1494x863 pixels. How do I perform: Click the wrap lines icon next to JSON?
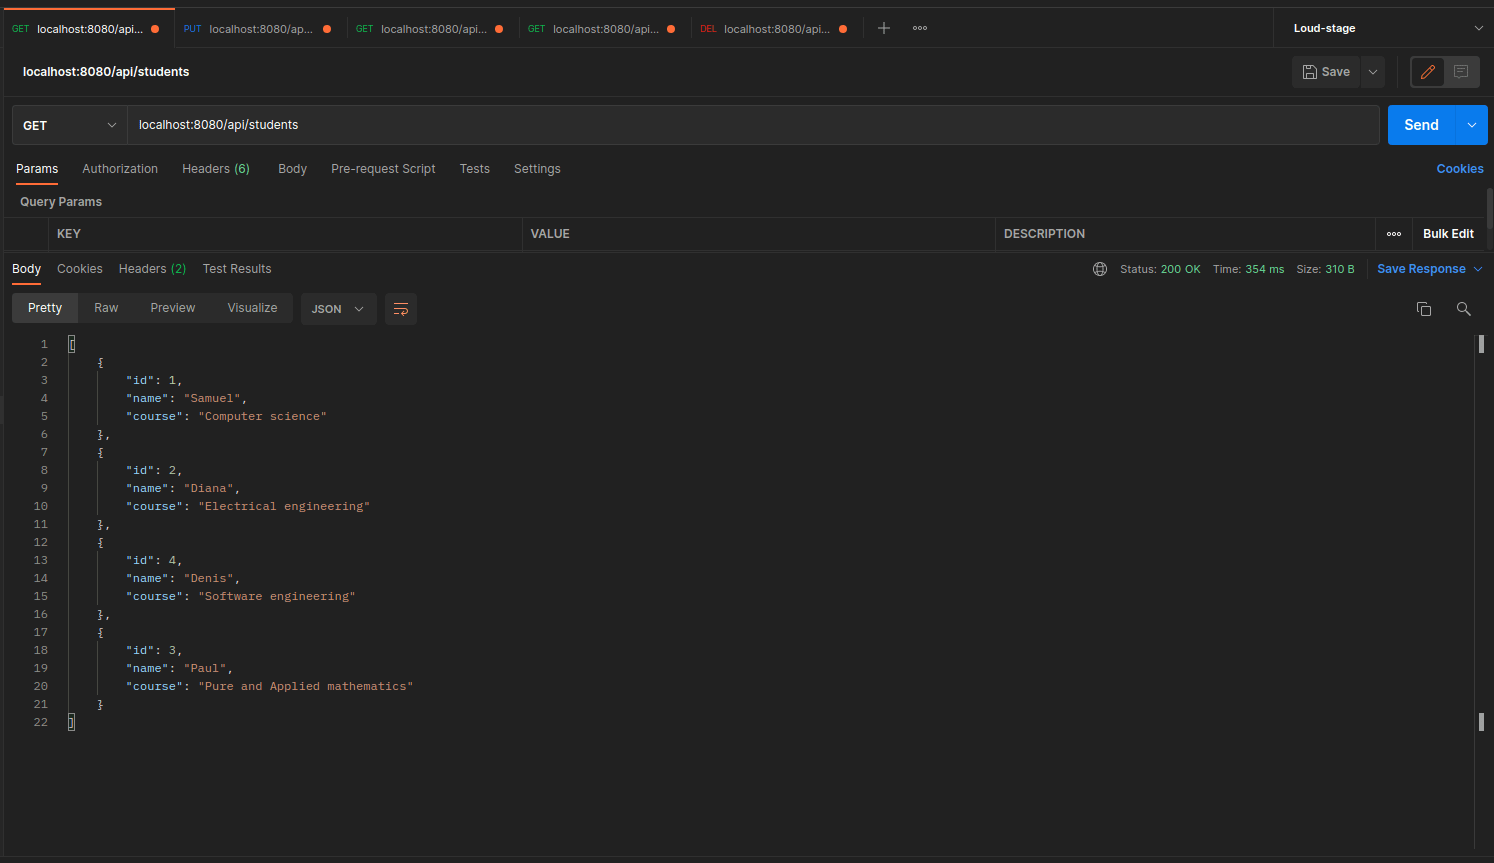401,309
